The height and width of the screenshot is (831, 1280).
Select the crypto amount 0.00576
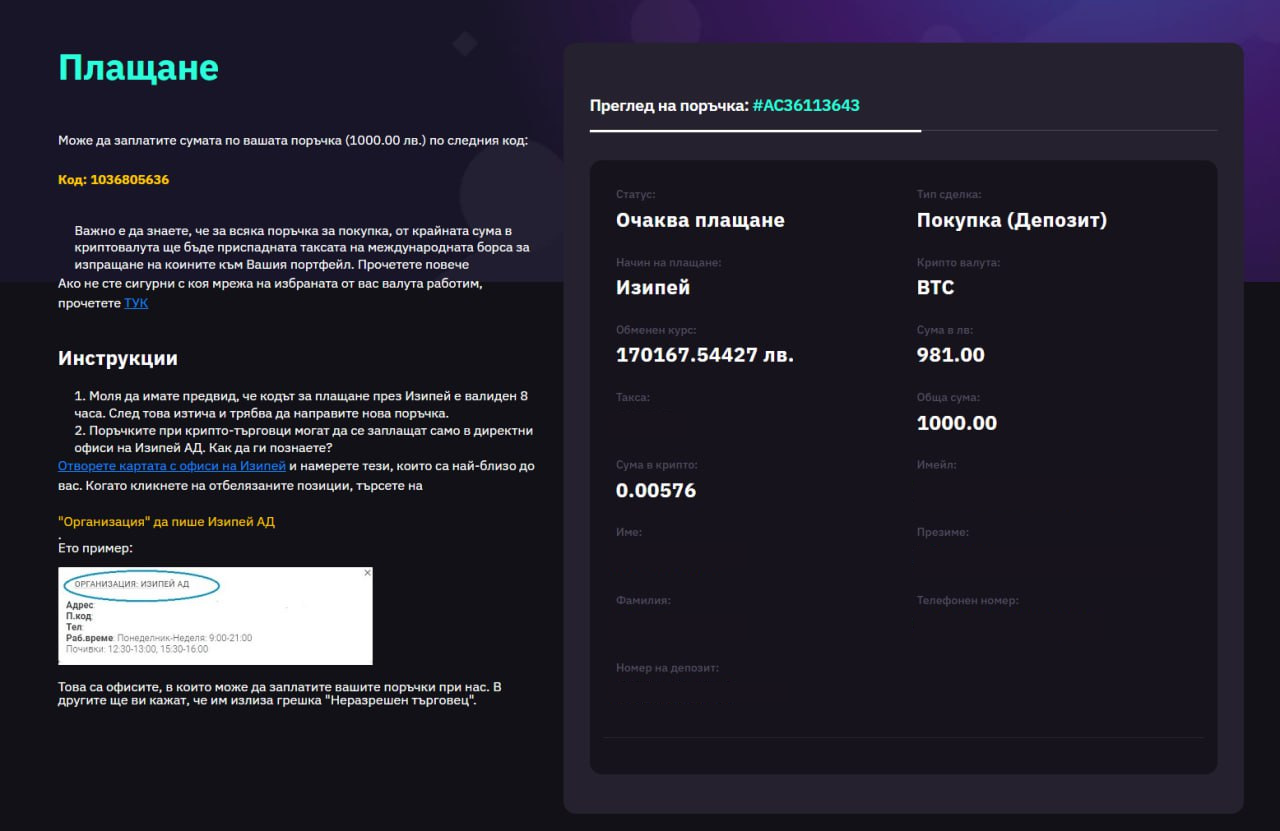656,490
